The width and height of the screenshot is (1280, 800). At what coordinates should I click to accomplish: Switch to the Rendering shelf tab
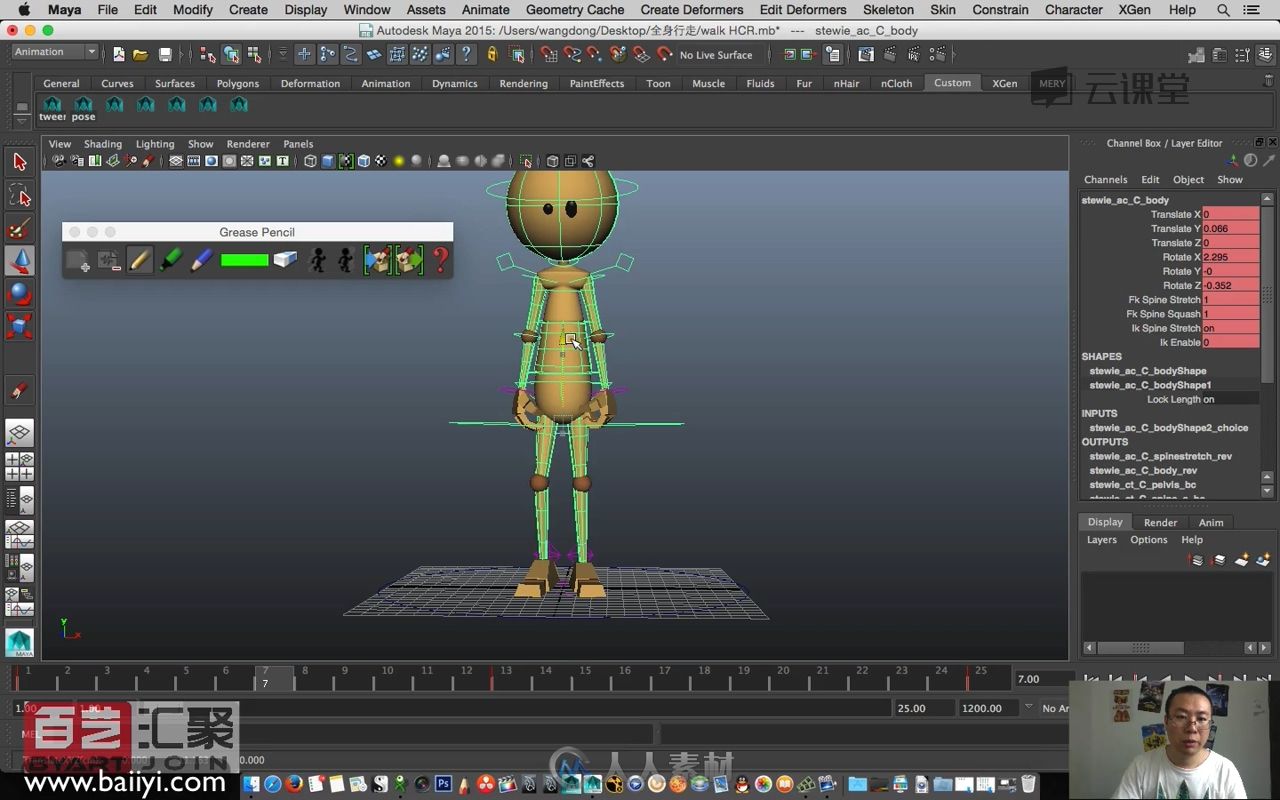[x=524, y=84]
